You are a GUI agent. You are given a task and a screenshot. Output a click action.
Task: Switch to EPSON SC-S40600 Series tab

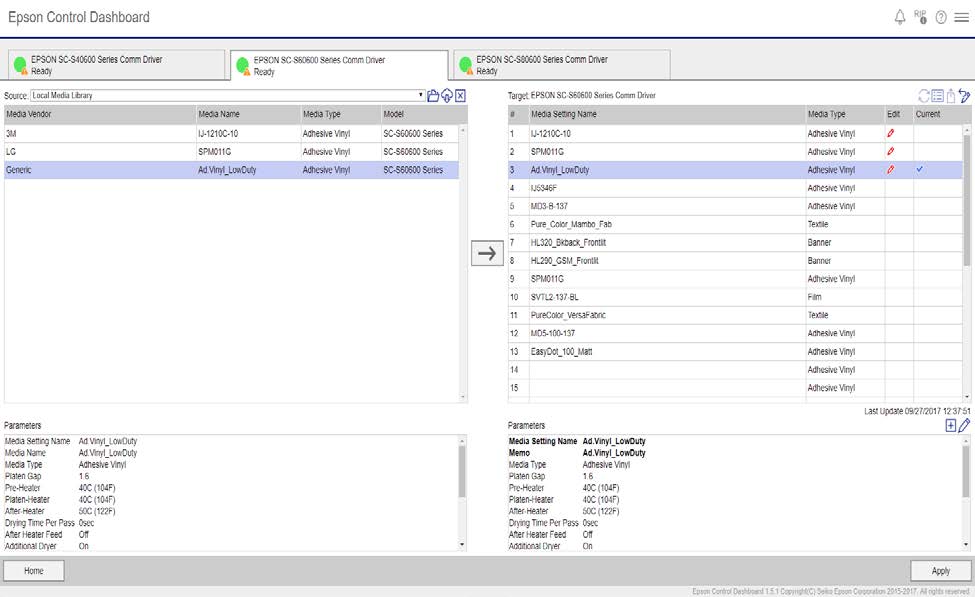[x=114, y=65]
